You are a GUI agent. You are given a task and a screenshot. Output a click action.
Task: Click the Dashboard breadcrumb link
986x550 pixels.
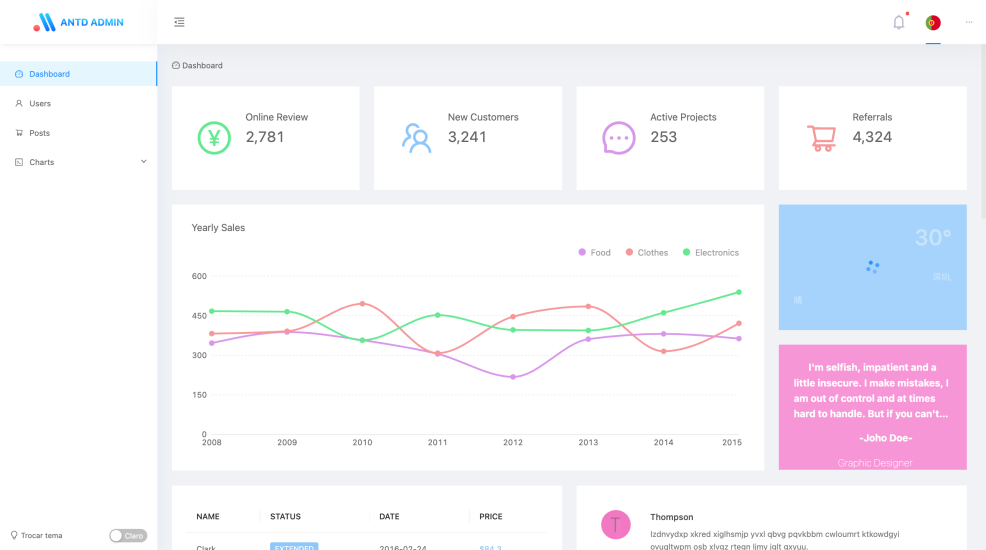click(x=201, y=66)
